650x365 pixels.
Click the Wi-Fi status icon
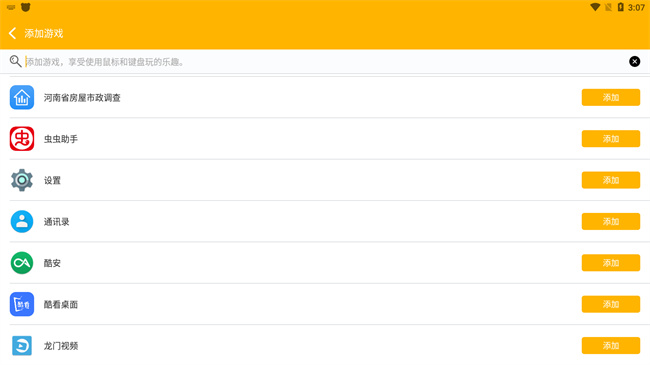coord(595,7)
